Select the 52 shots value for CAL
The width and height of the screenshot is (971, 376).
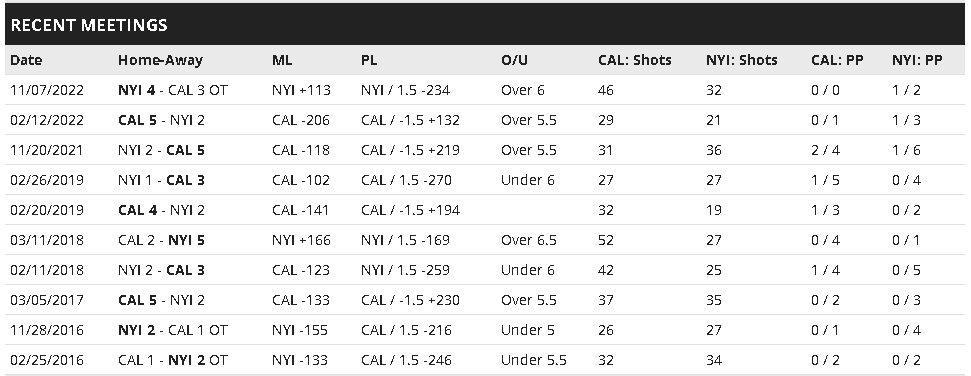click(x=606, y=240)
